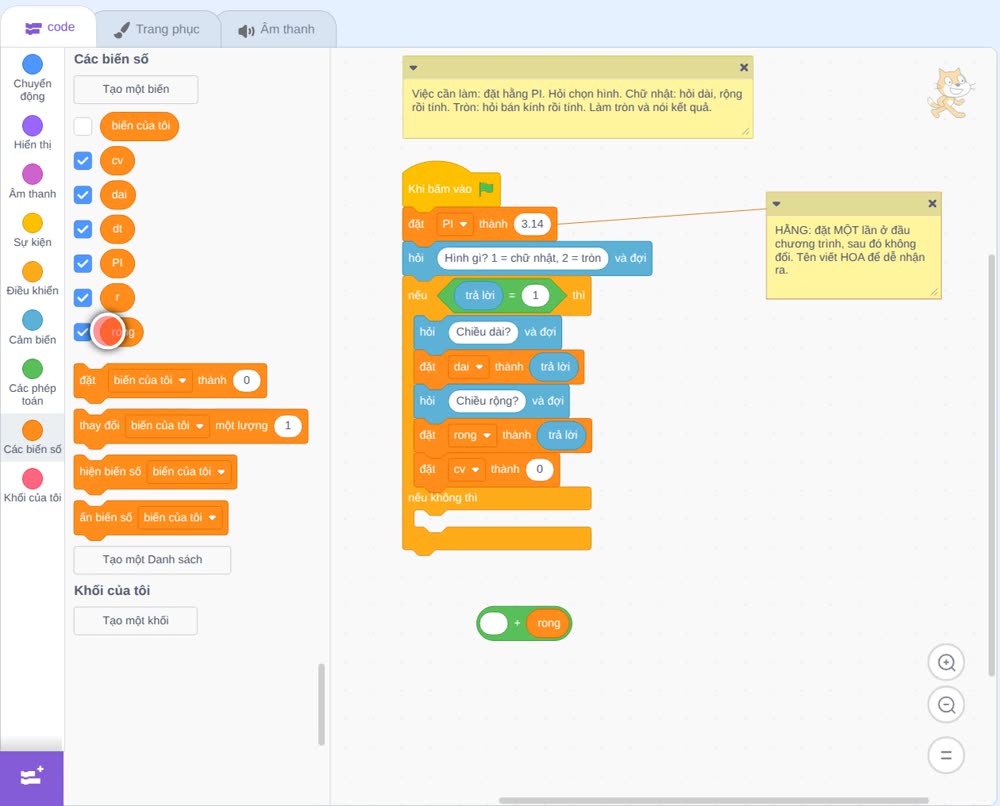Select the Chuyển động category circle
The width and height of the screenshot is (1000, 806).
pyautogui.click(x=33, y=64)
